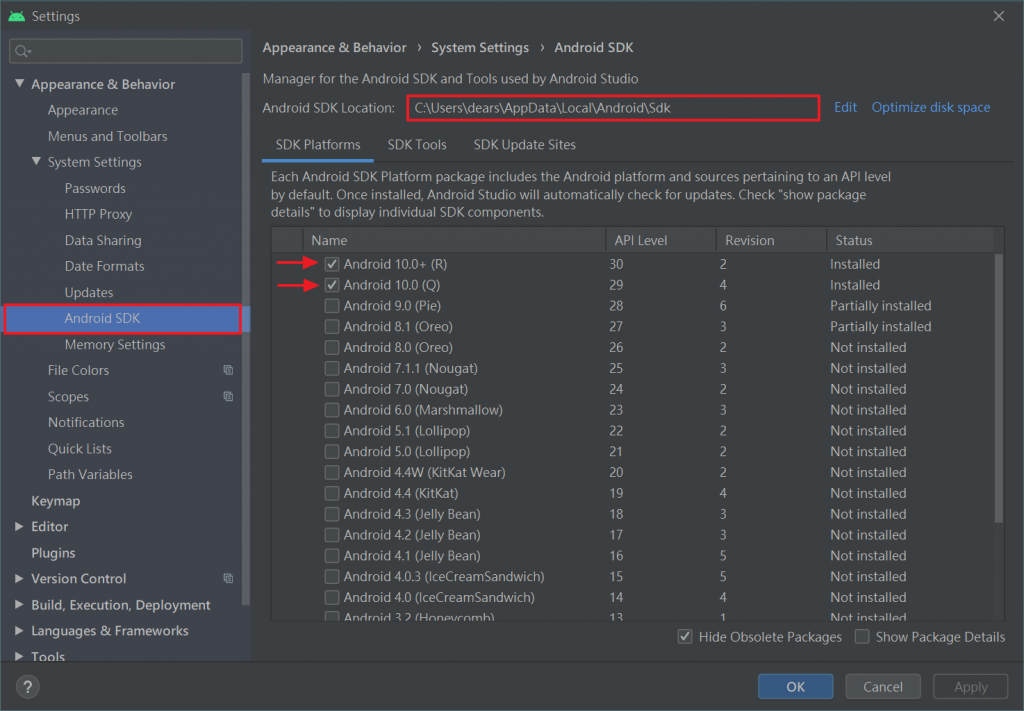Viewport: 1024px width, 711px height.
Task: Select Android 4.3 (Jelly Bean) row name
Action: point(412,514)
